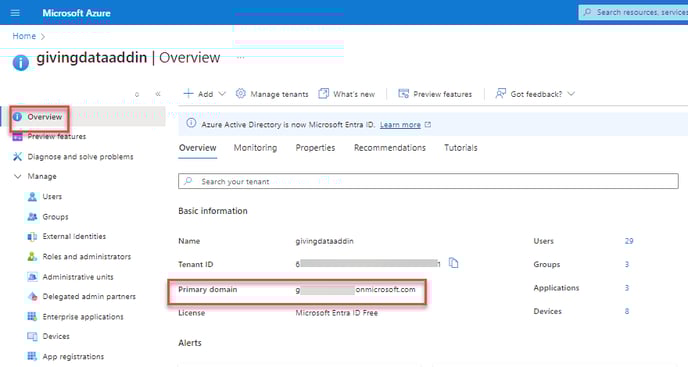The image size is (688, 367).
Task: Open What's new from toolbar
Action: click(x=347, y=94)
